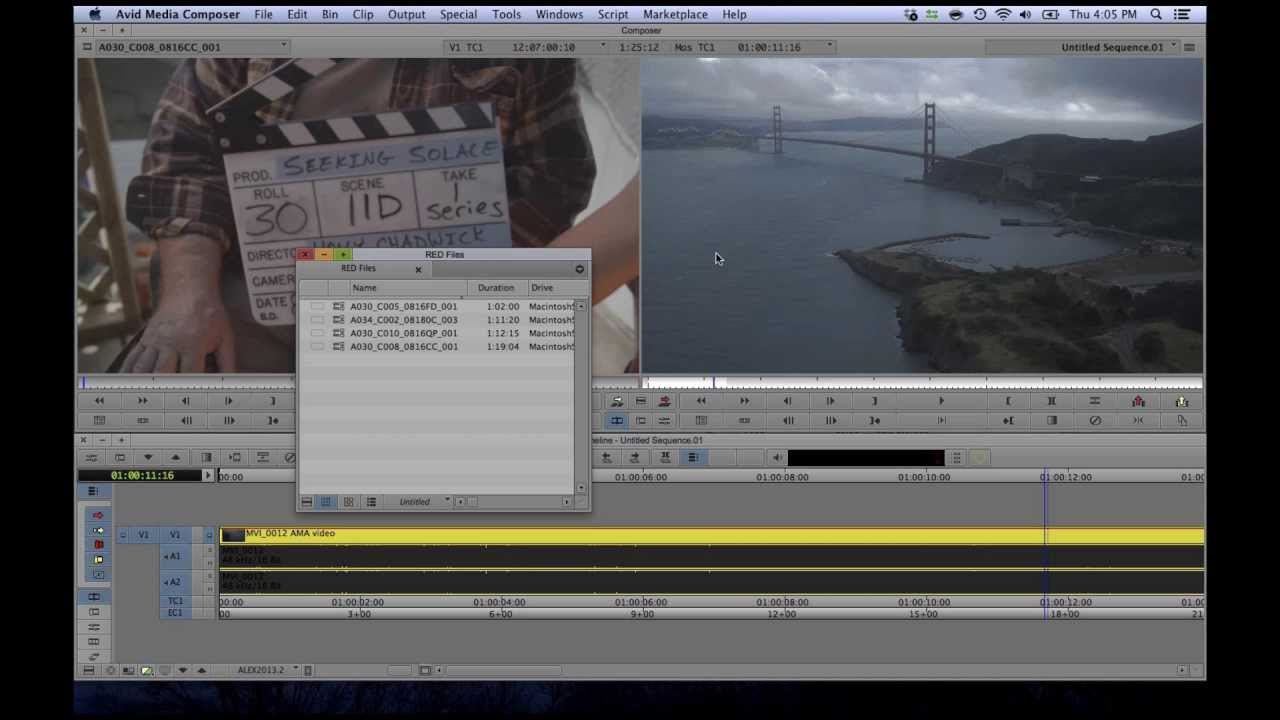Open the Tools menu
This screenshot has width=1280, height=720.
507,14
